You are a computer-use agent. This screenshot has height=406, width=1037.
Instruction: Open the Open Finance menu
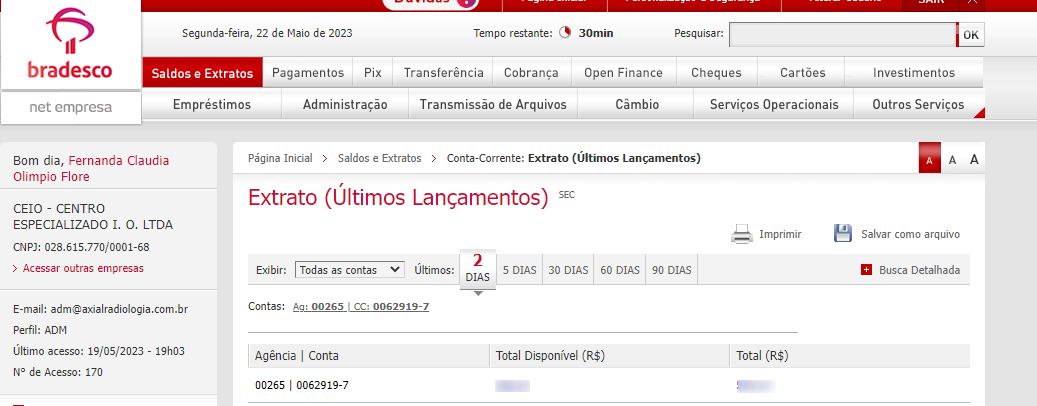[623, 73]
